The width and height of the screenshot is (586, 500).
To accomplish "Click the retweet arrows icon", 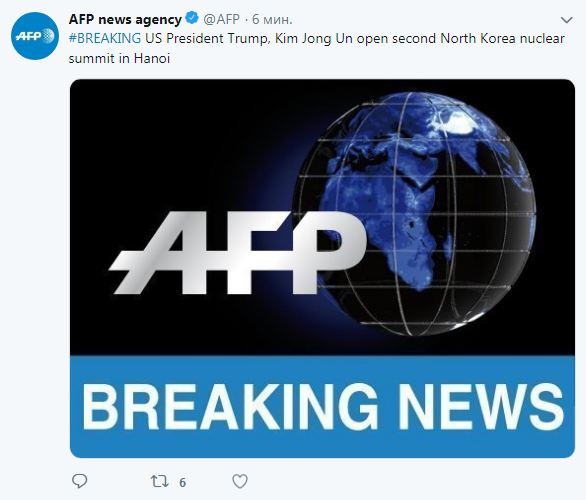I will click(x=160, y=481).
